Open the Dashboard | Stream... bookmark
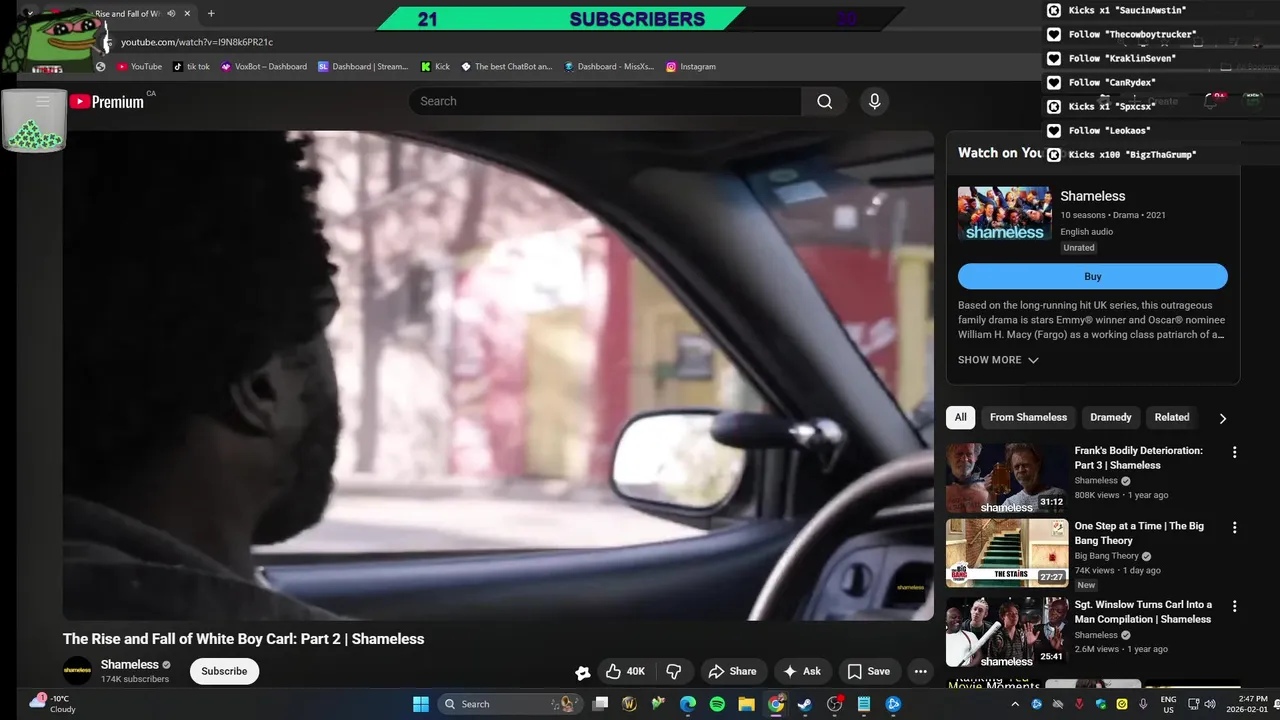Image resolution: width=1280 pixels, height=720 pixels. point(363,66)
